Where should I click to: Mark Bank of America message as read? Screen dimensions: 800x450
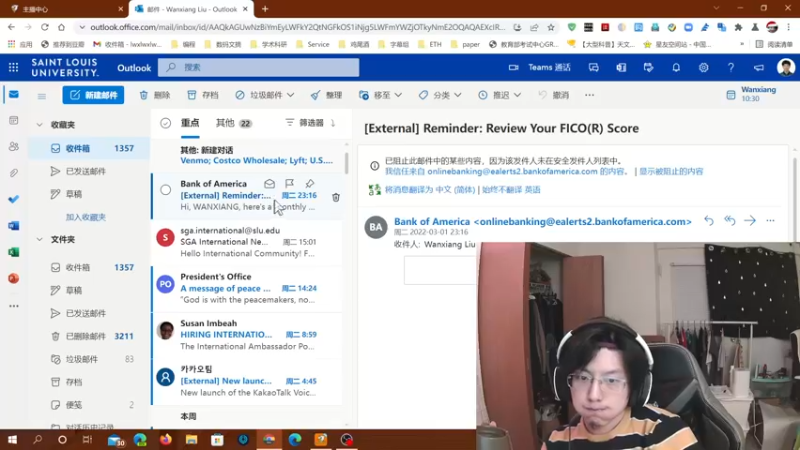pos(269,184)
